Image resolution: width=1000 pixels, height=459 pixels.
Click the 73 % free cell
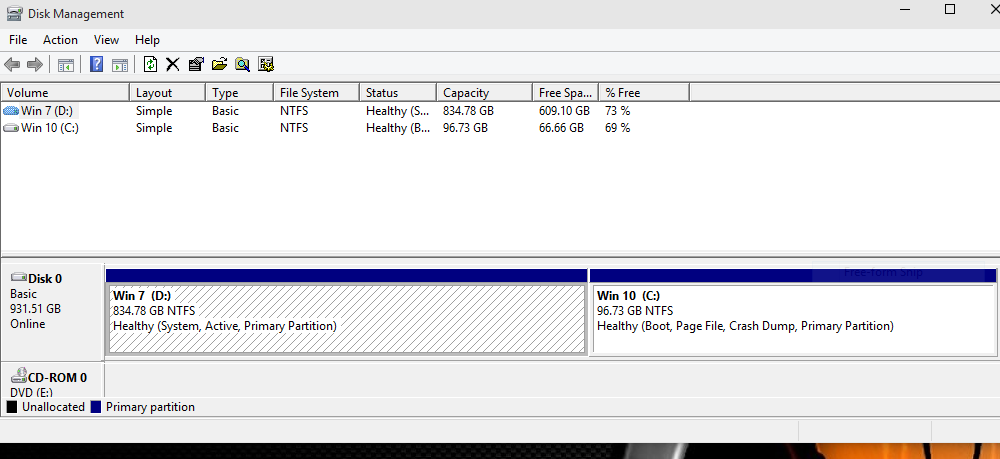[x=618, y=111]
